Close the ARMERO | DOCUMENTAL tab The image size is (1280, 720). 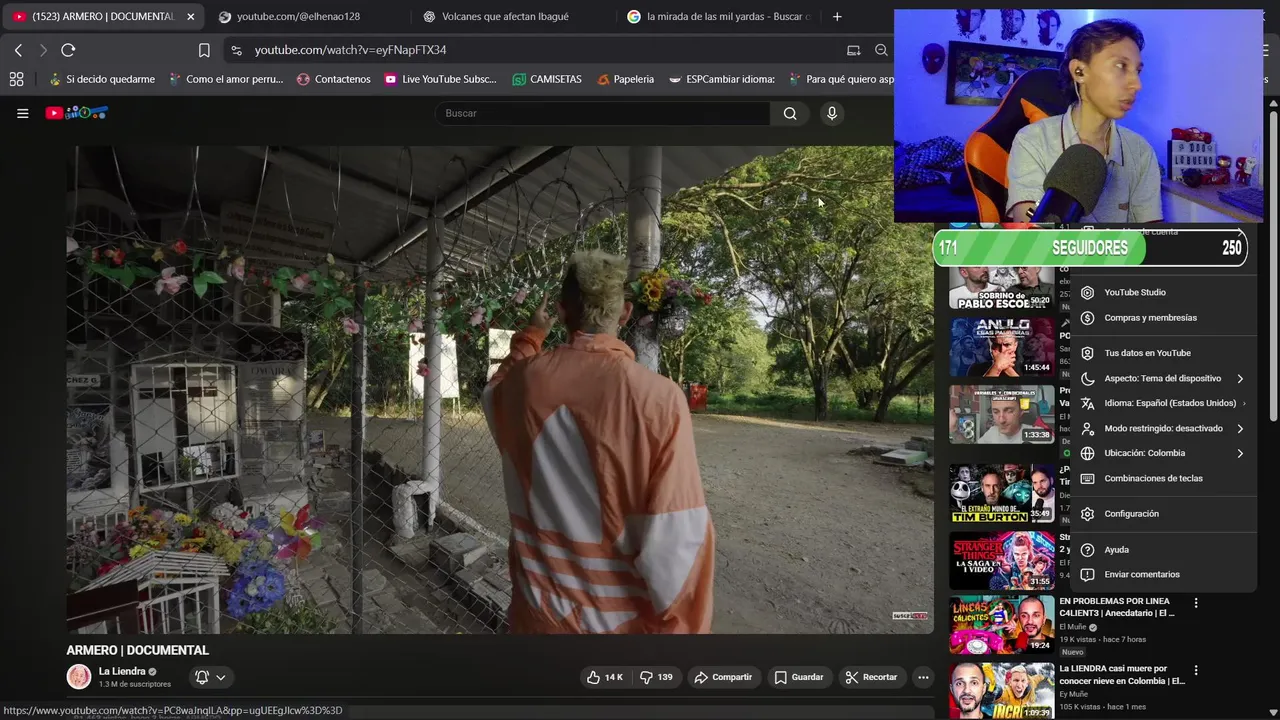click(x=191, y=16)
